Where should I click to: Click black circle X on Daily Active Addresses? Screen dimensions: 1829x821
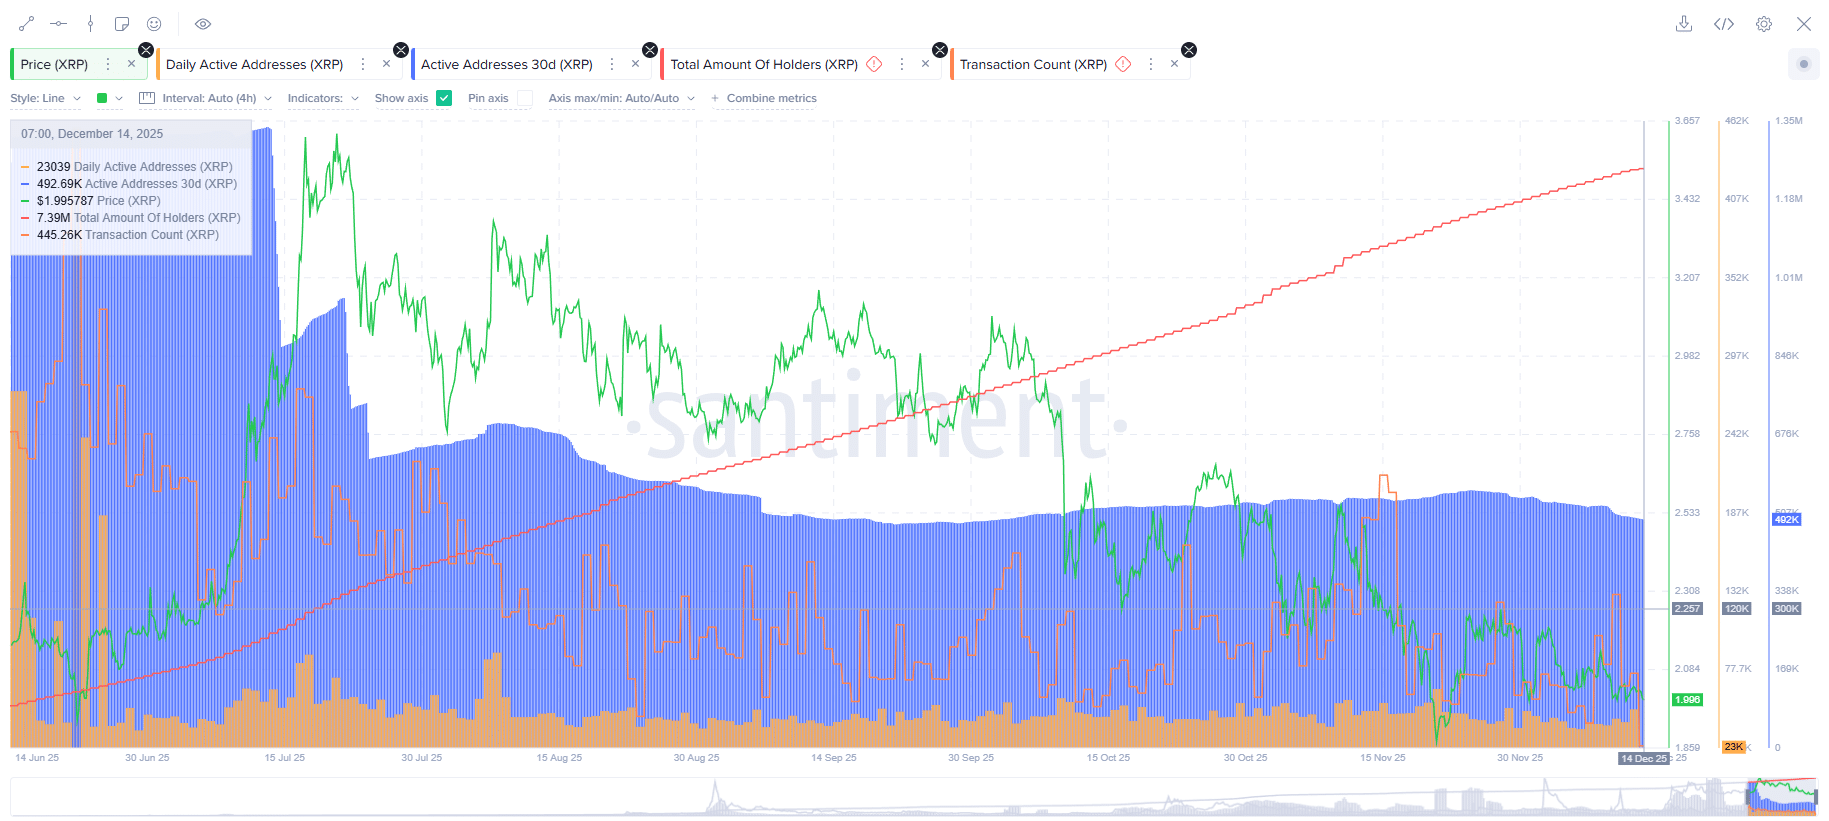(401, 50)
